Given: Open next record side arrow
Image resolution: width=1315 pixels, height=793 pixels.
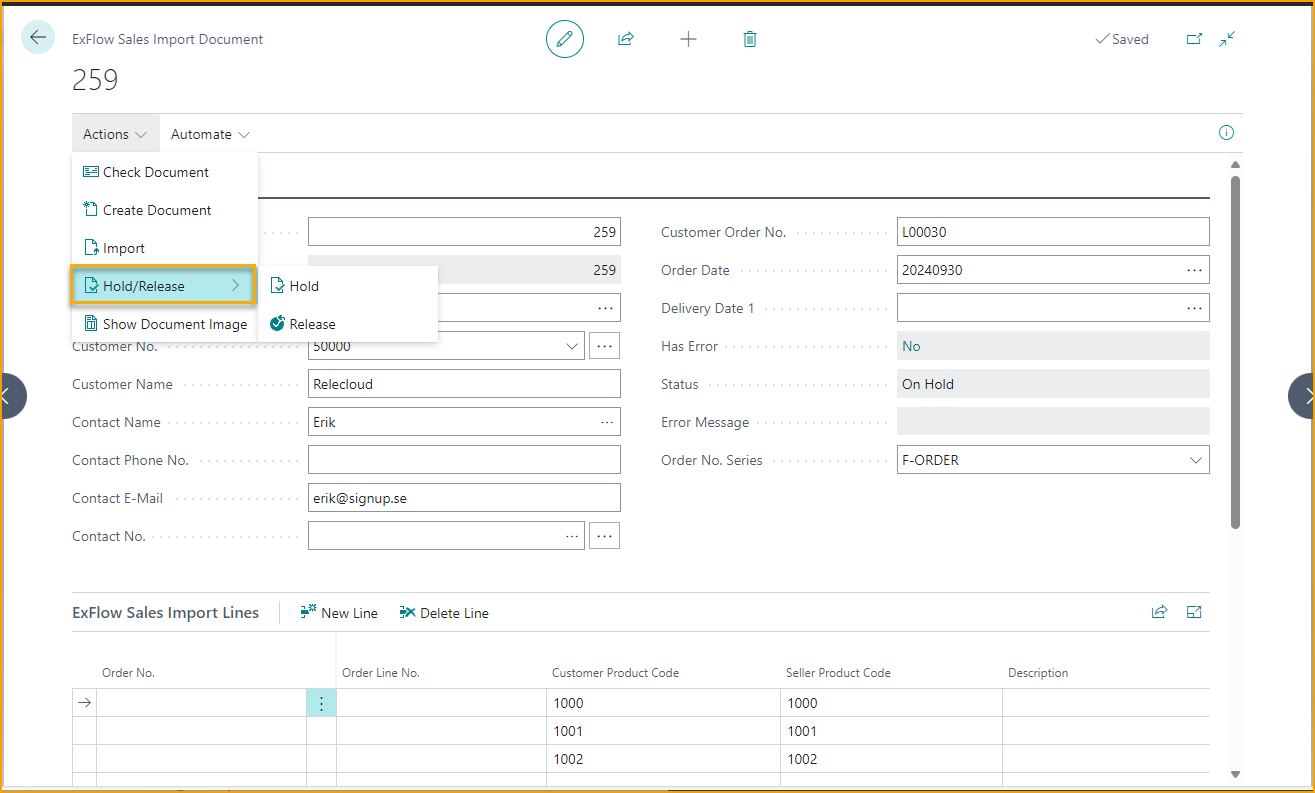Looking at the screenshot, I should (1303, 396).
